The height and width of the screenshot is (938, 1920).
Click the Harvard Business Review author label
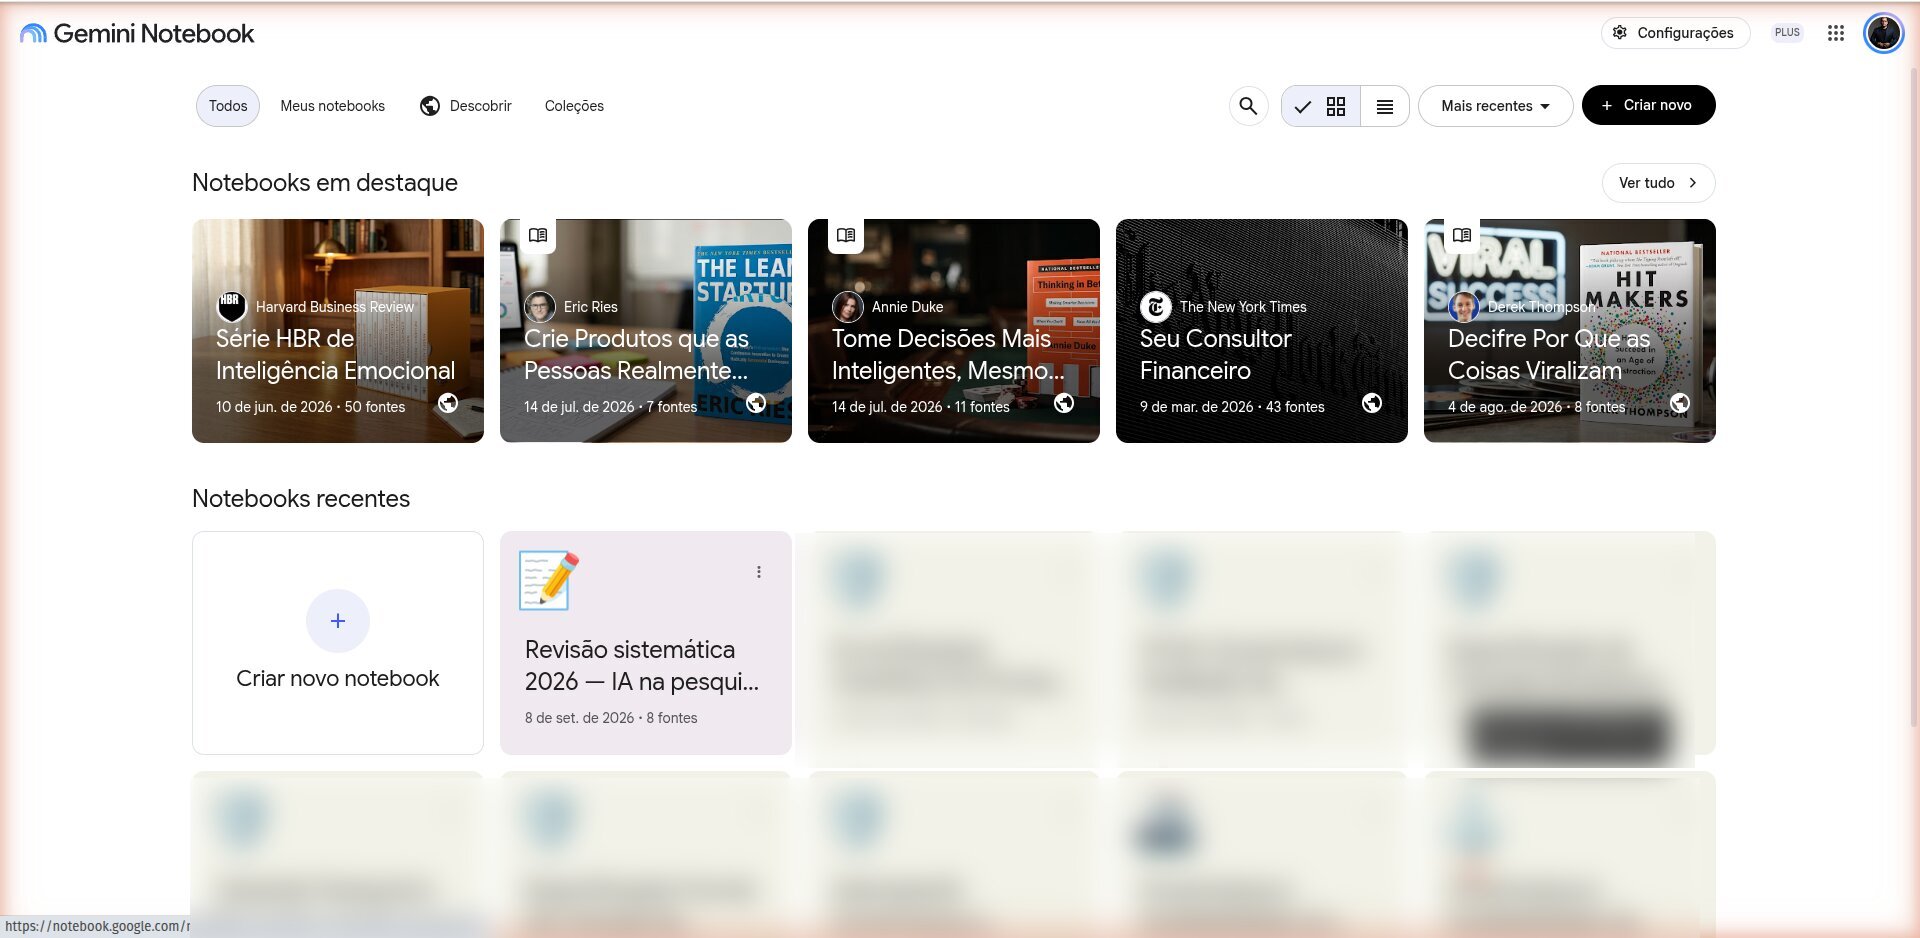pos(334,307)
